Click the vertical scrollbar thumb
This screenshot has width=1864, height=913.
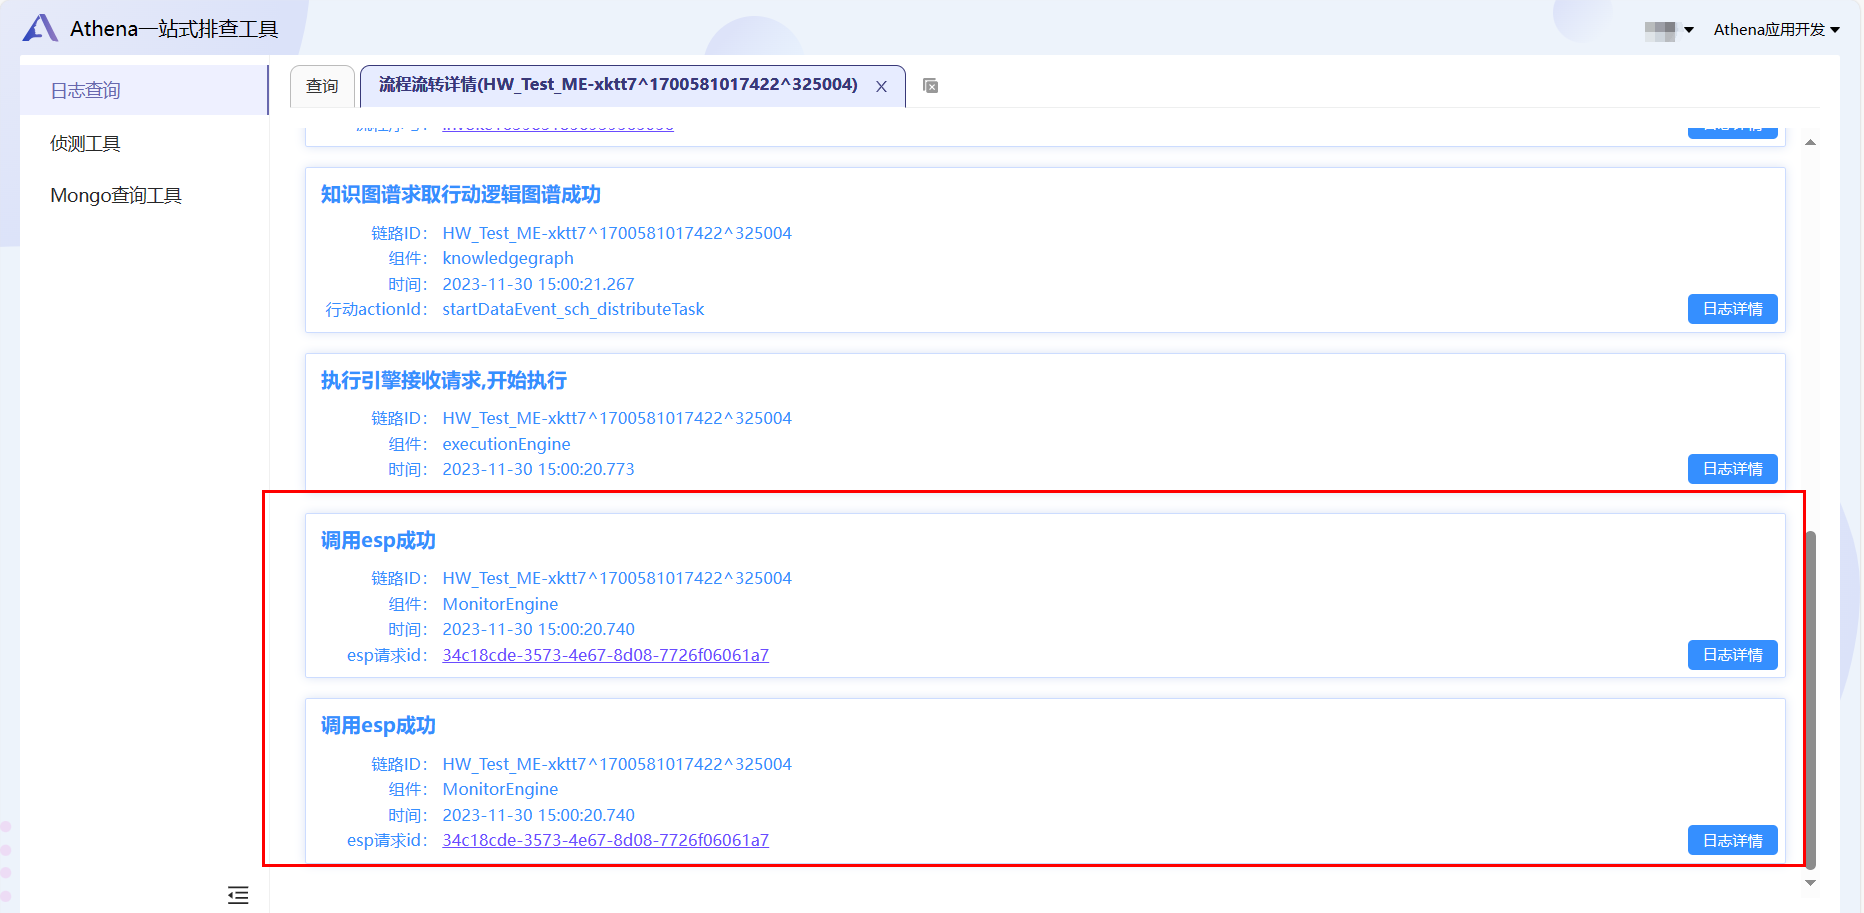click(x=1810, y=700)
